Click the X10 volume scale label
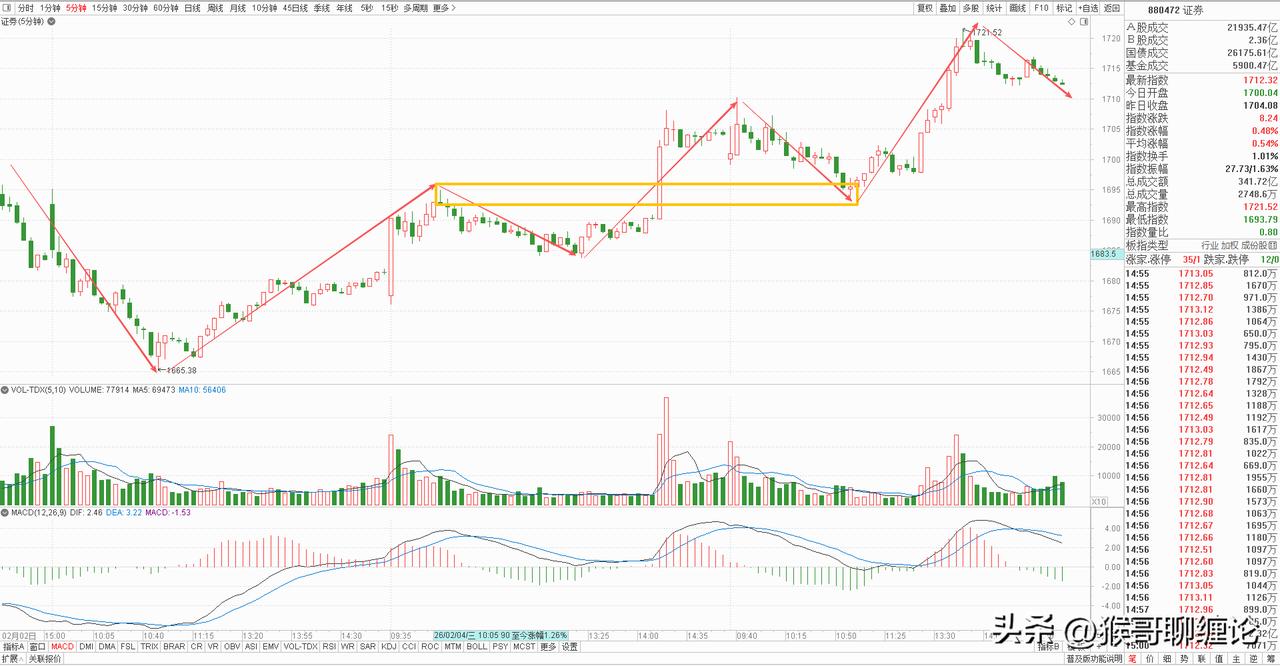The width and height of the screenshot is (1280, 666). coord(1100,502)
